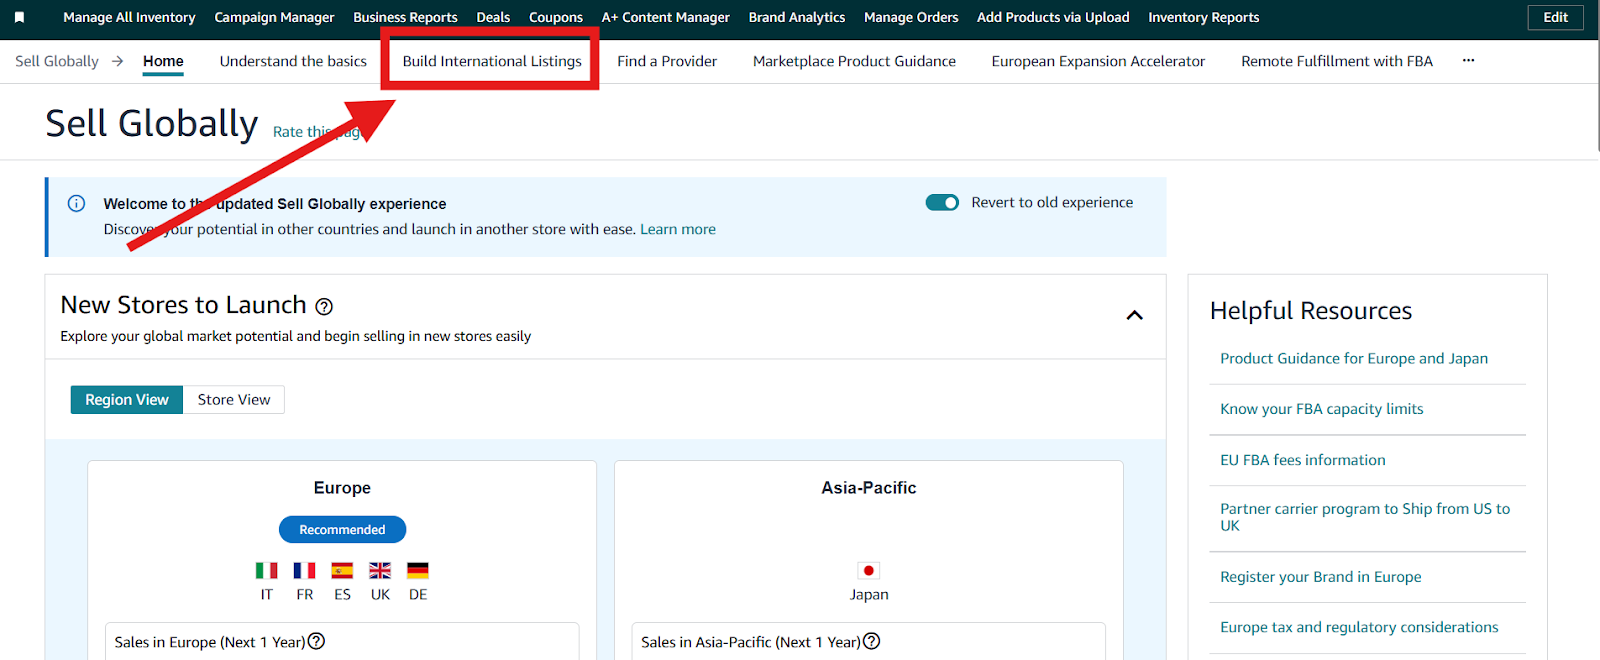This screenshot has height=660, width=1600.
Task: Click help icon beside New Stores to Launch
Action: coord(324,307)
